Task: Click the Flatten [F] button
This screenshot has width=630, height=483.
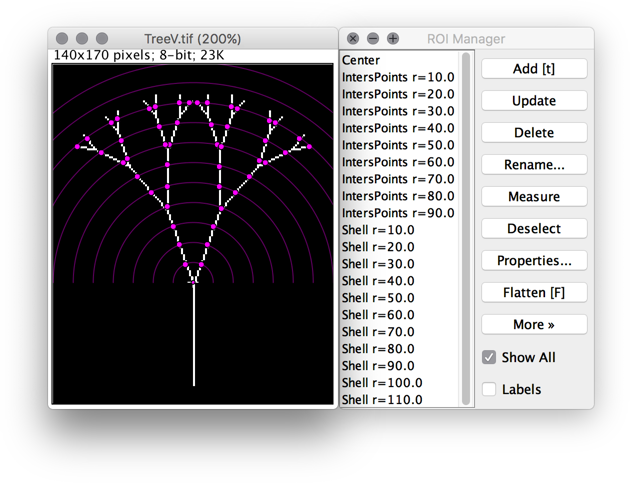Action: point(534,292)
